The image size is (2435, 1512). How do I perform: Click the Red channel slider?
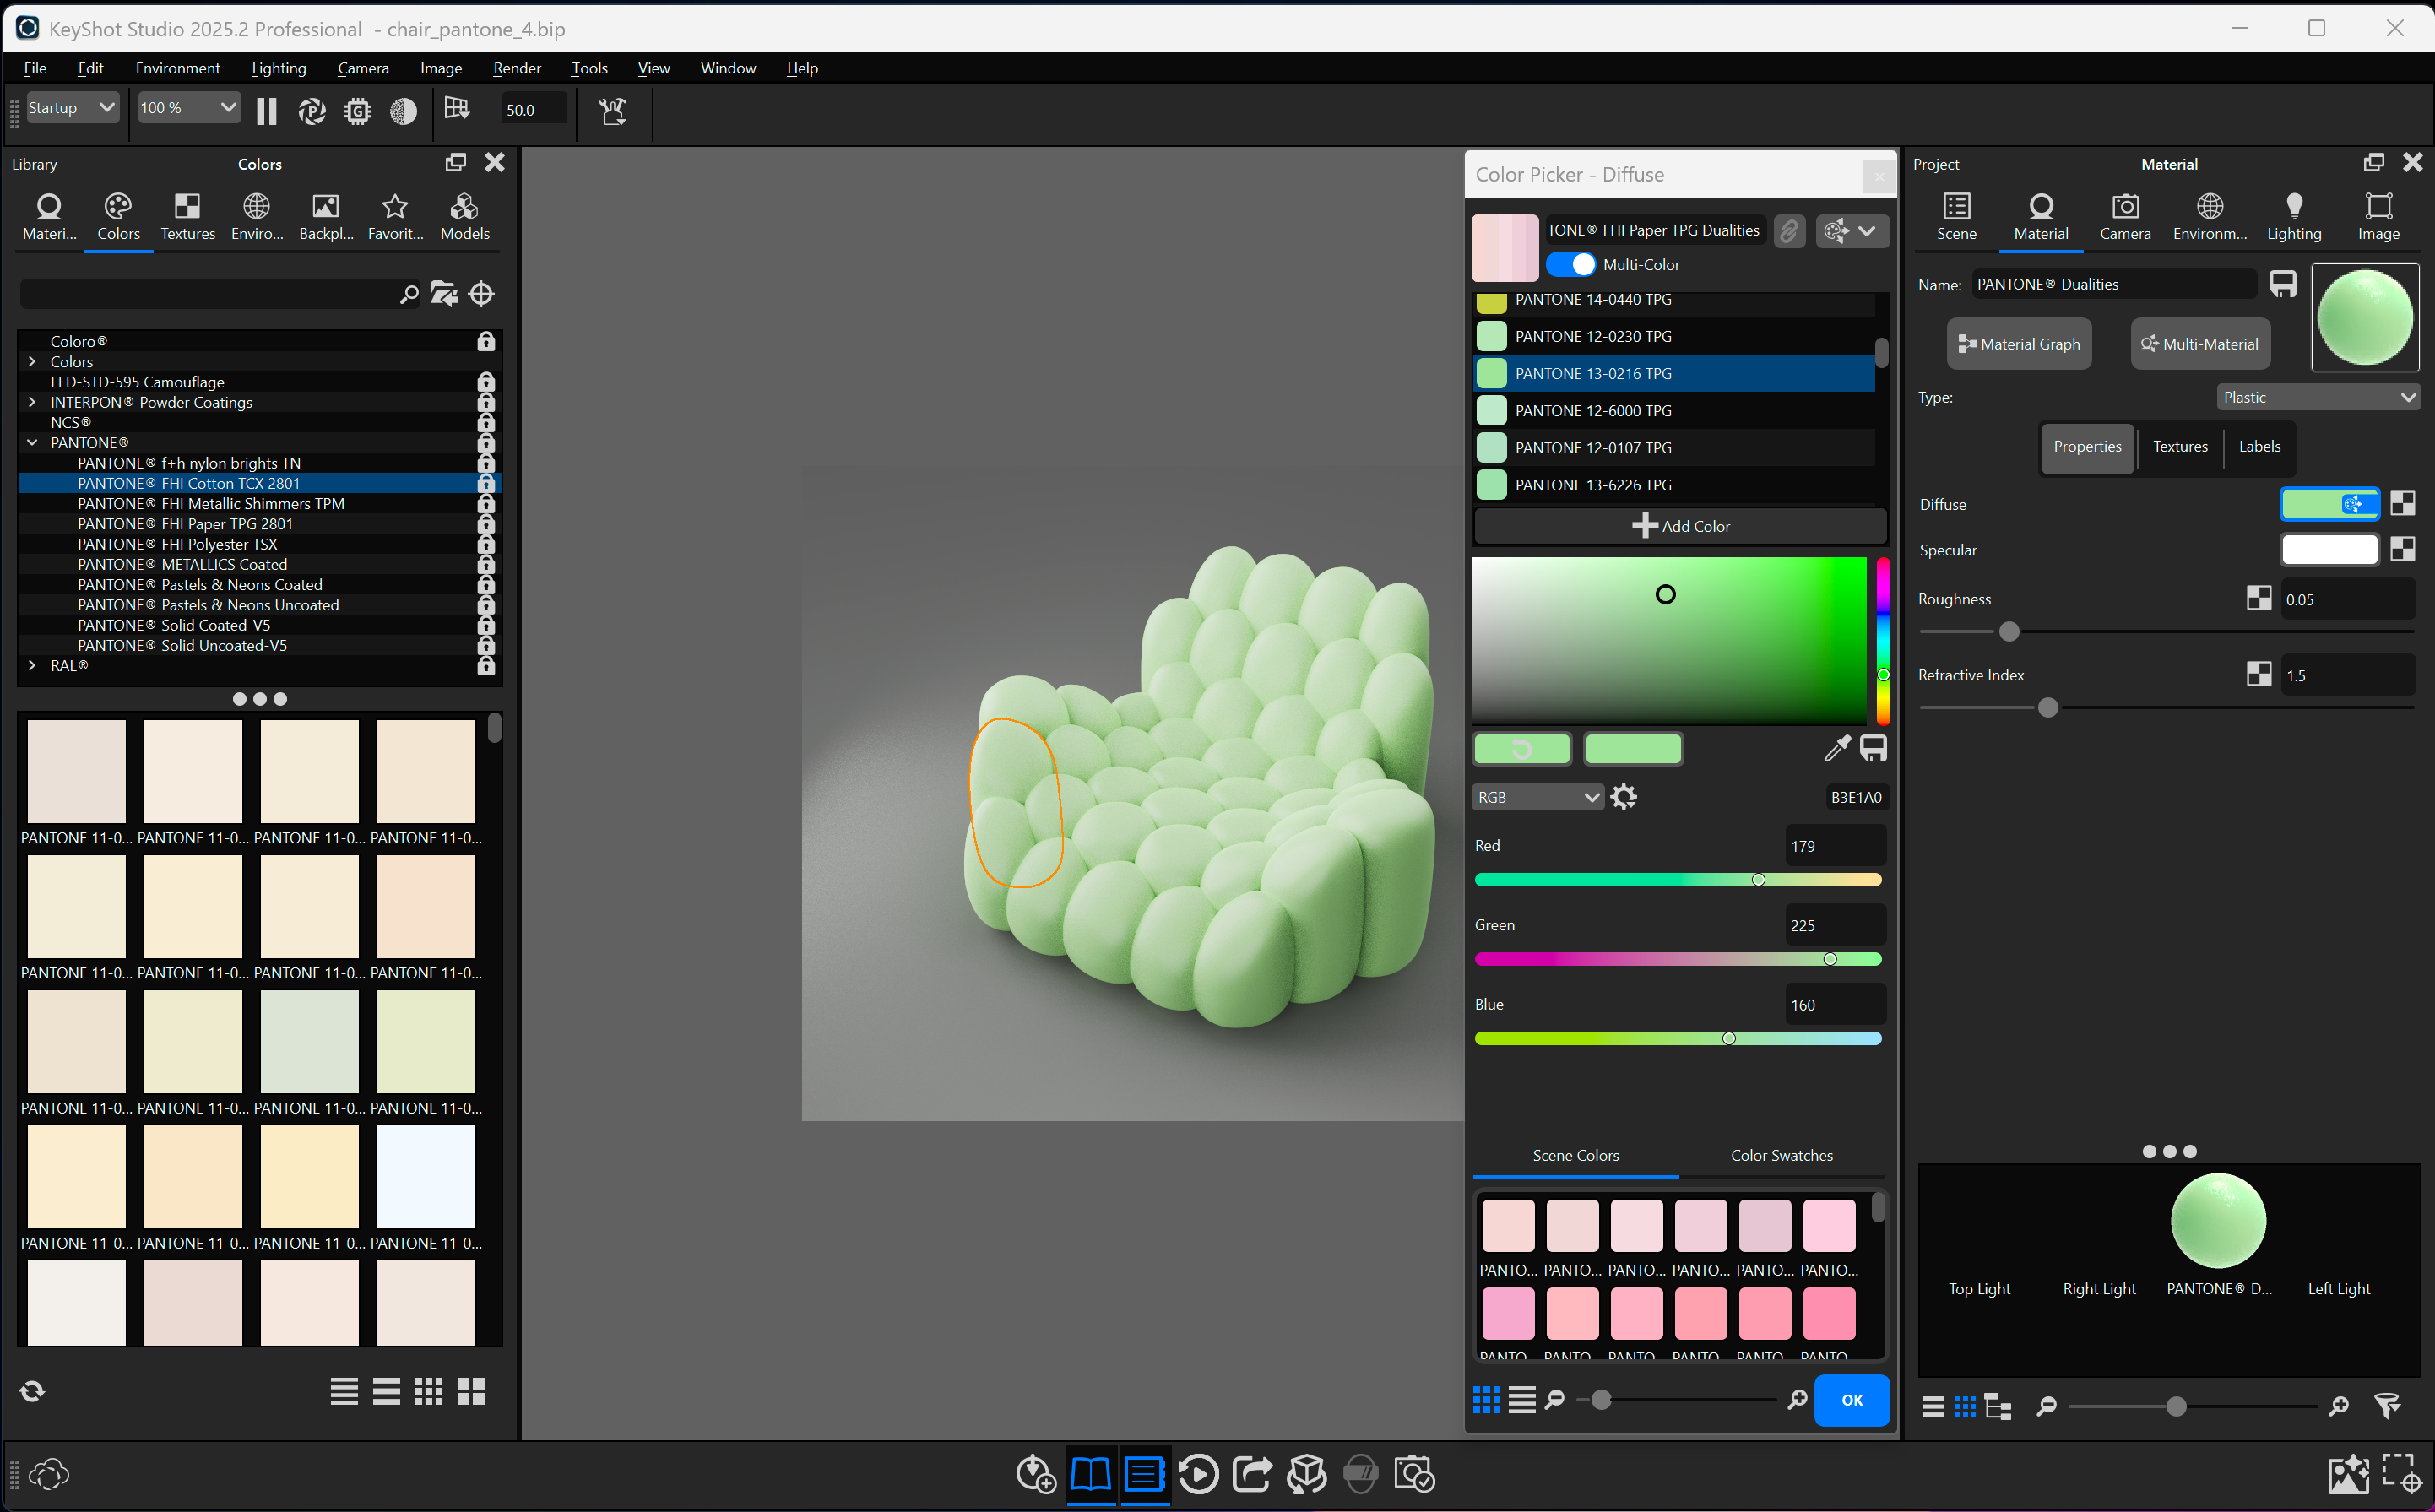(1678, 880)
